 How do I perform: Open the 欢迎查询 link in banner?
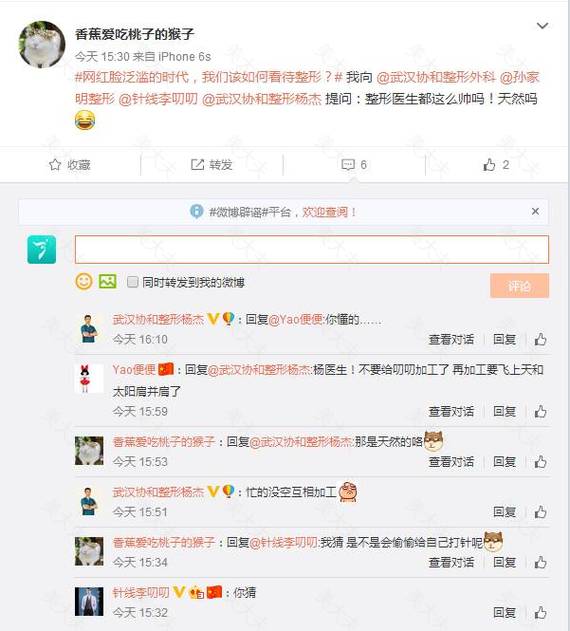pos(325,212)
